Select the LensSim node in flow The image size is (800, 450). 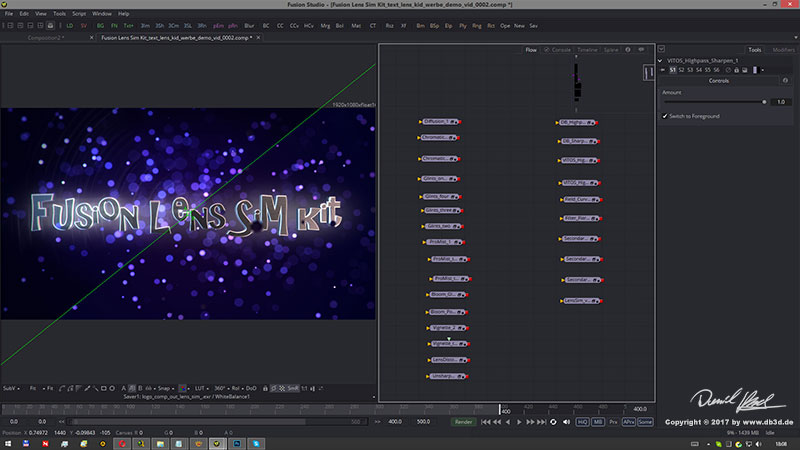581,301
